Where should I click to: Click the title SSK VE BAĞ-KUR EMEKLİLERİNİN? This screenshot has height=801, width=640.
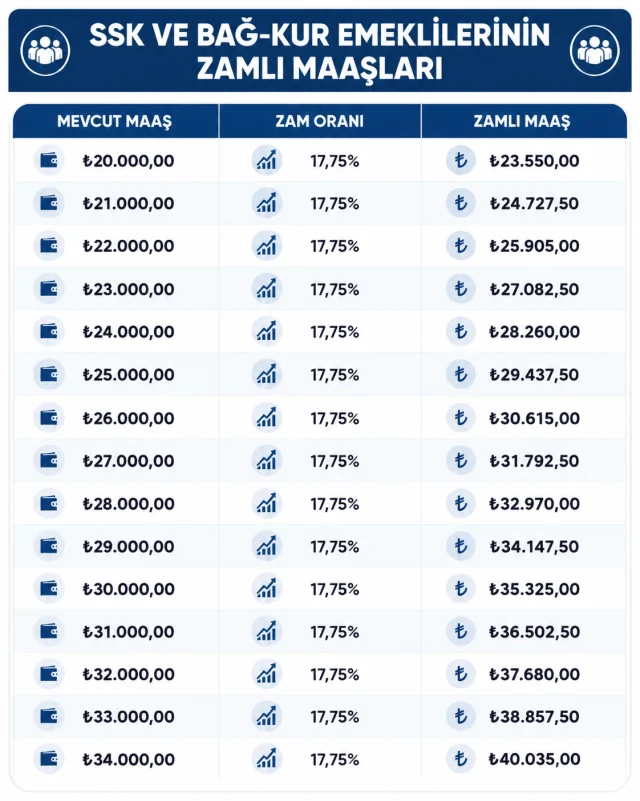tap(320, 35)
